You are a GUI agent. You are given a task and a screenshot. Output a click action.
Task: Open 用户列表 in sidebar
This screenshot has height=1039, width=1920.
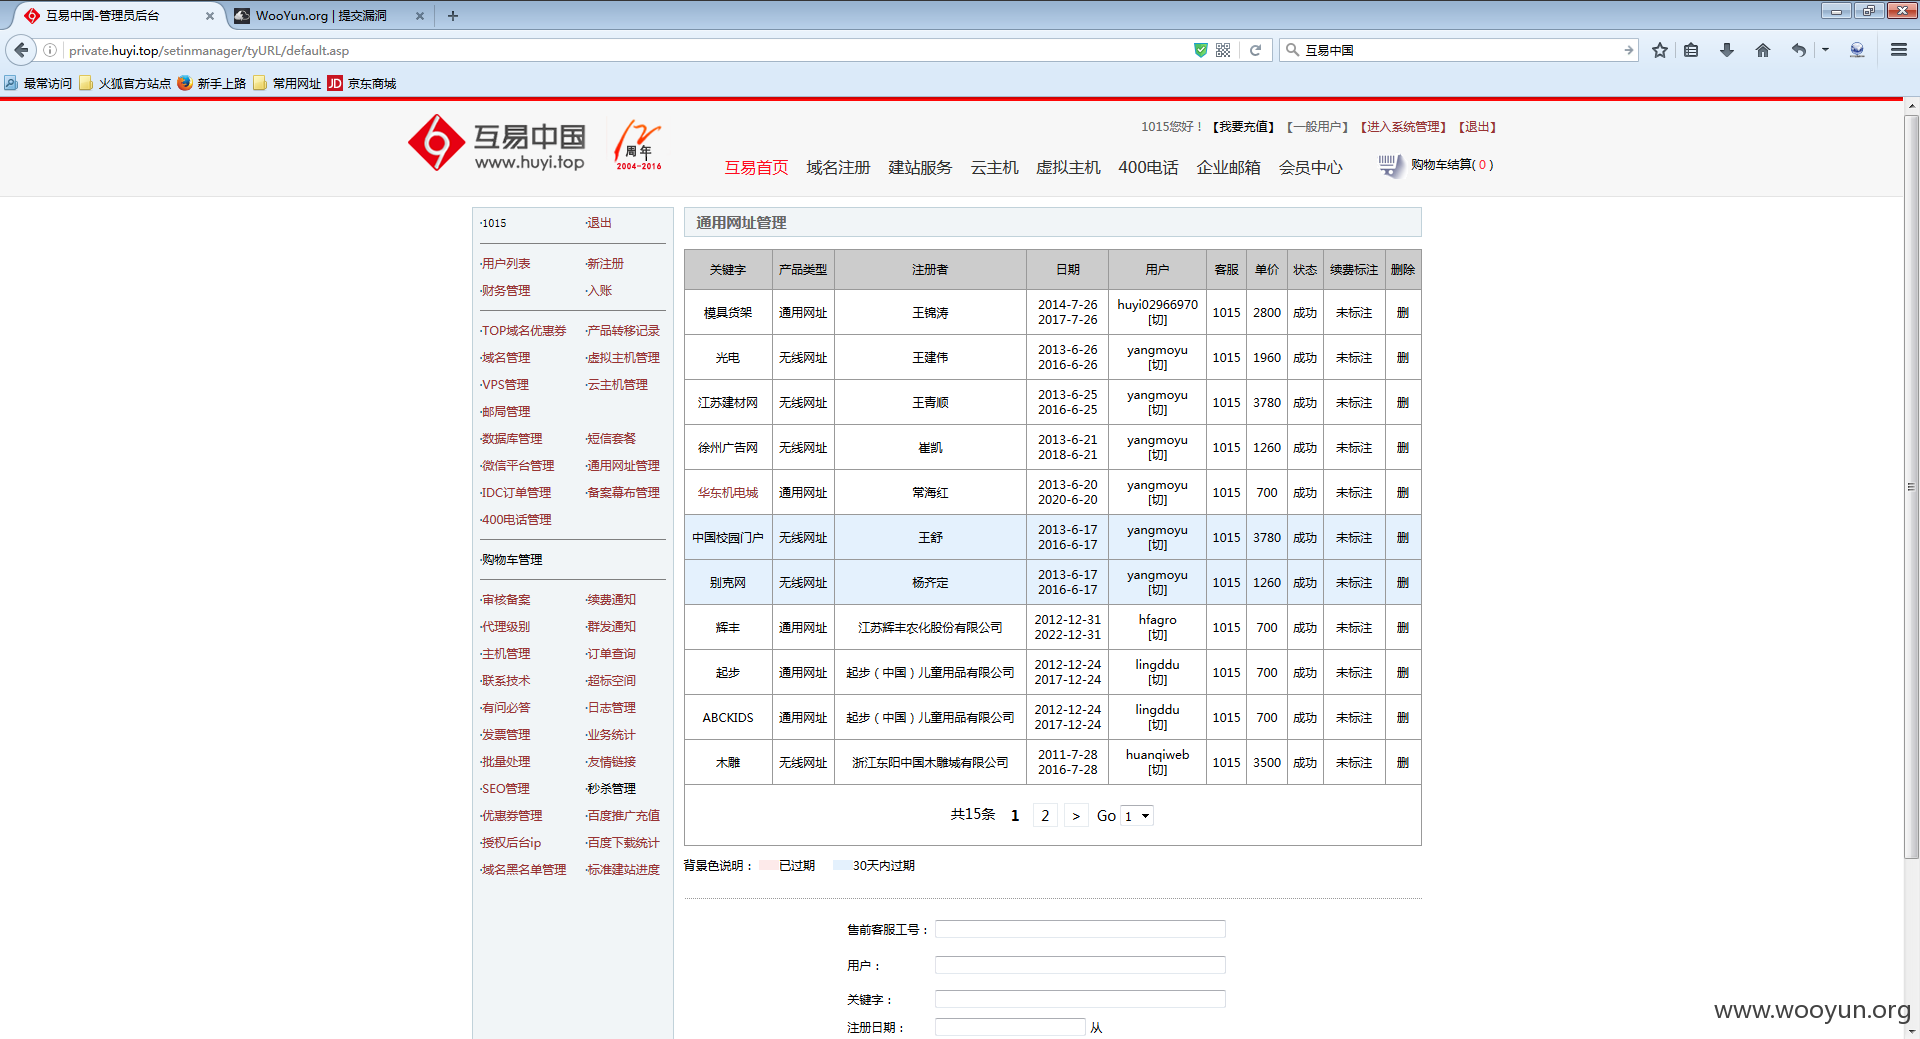(505, 264)
